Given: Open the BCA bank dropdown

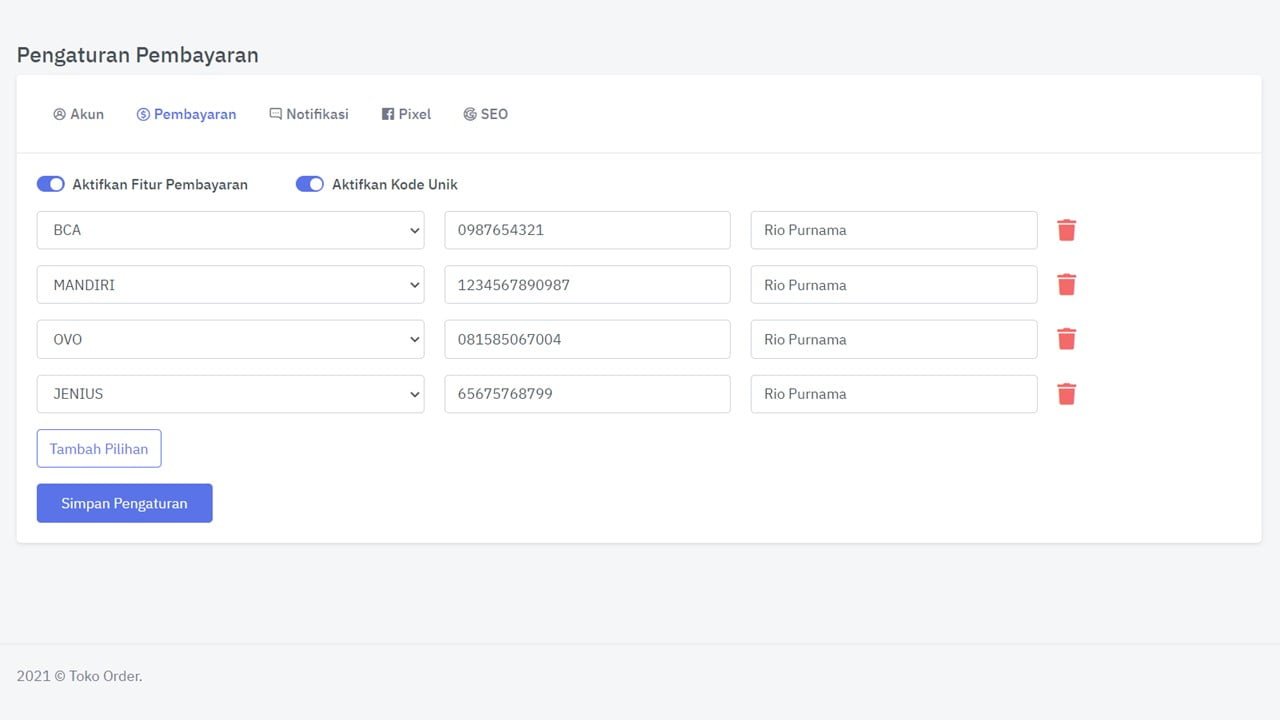Looking at the screenshot, I should (230, 230).
